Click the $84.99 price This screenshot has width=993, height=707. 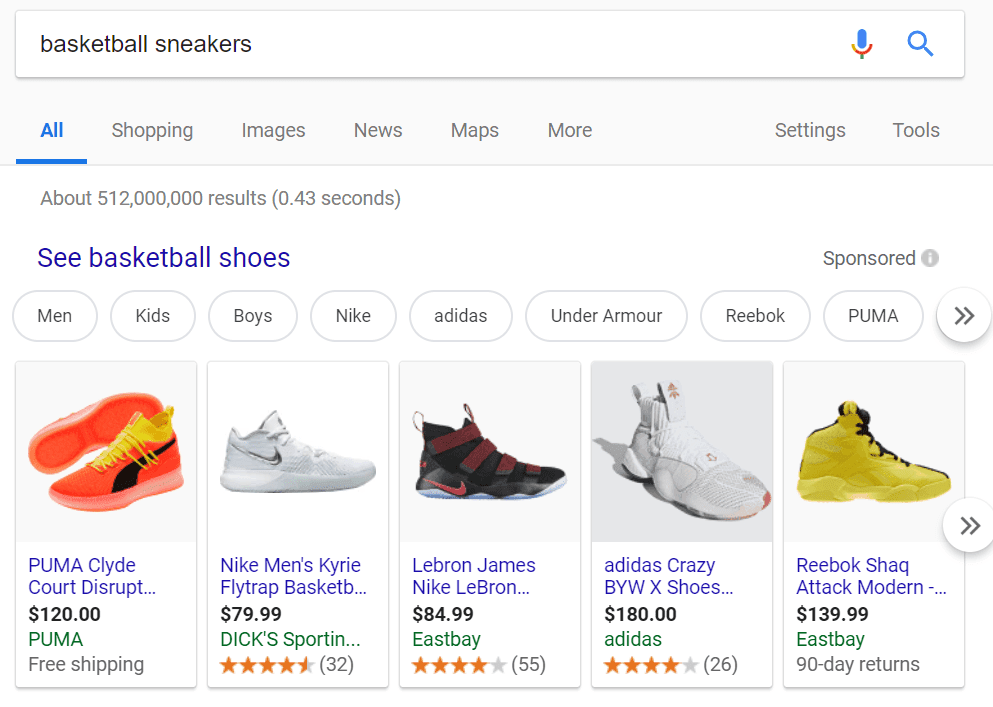tap(443, 614)
